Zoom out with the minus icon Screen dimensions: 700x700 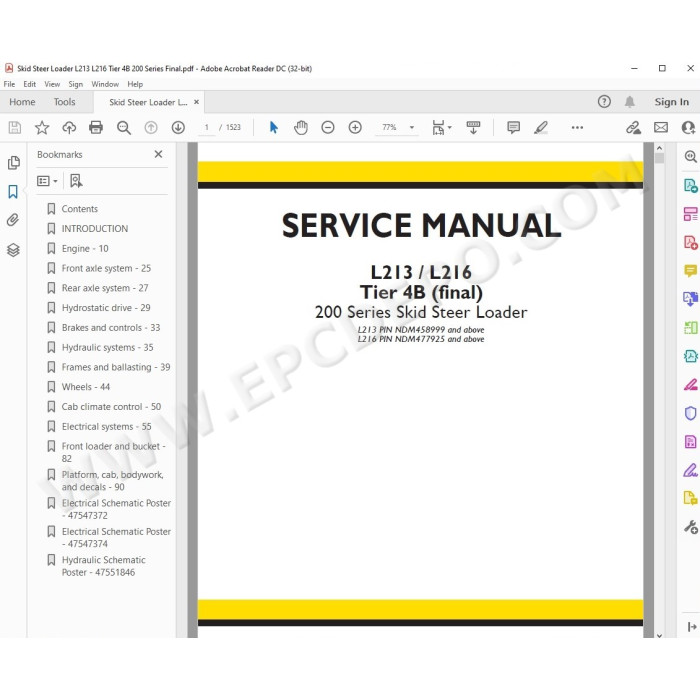328,128
